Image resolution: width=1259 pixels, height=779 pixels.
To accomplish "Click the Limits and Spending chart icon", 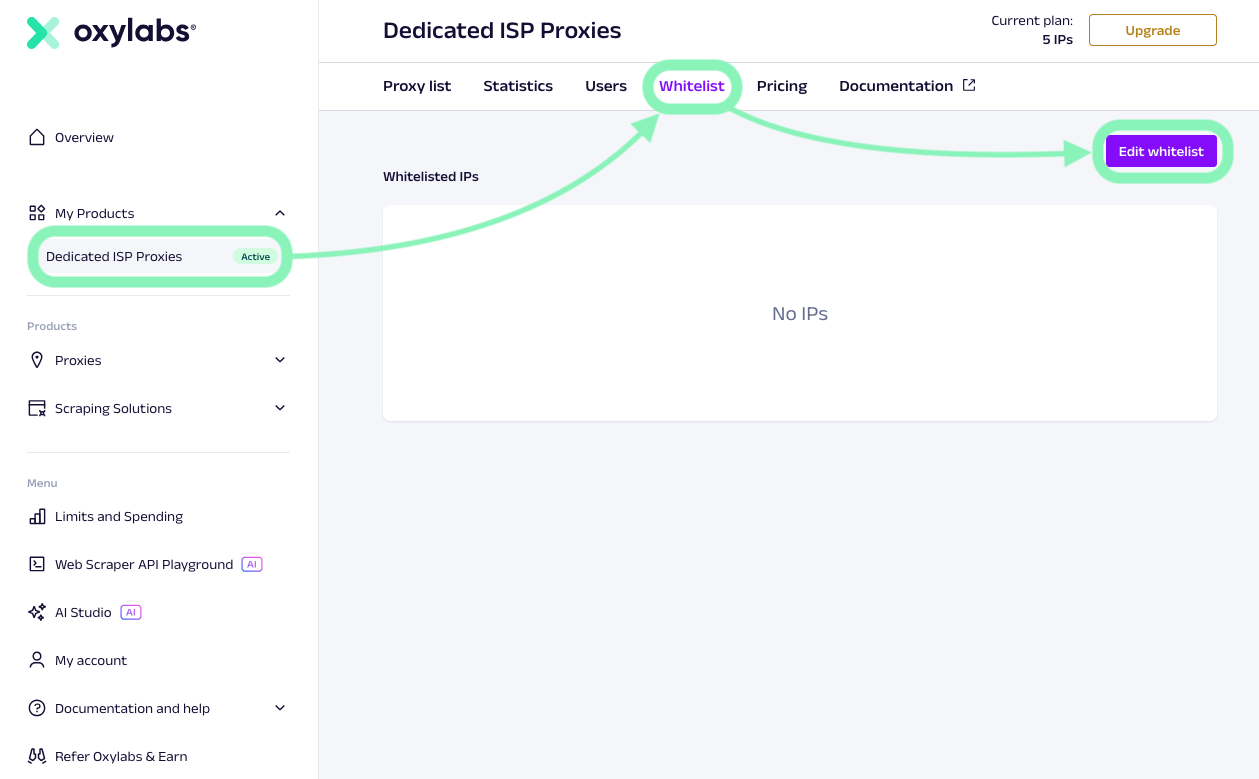I will click(x=37, y=516).
